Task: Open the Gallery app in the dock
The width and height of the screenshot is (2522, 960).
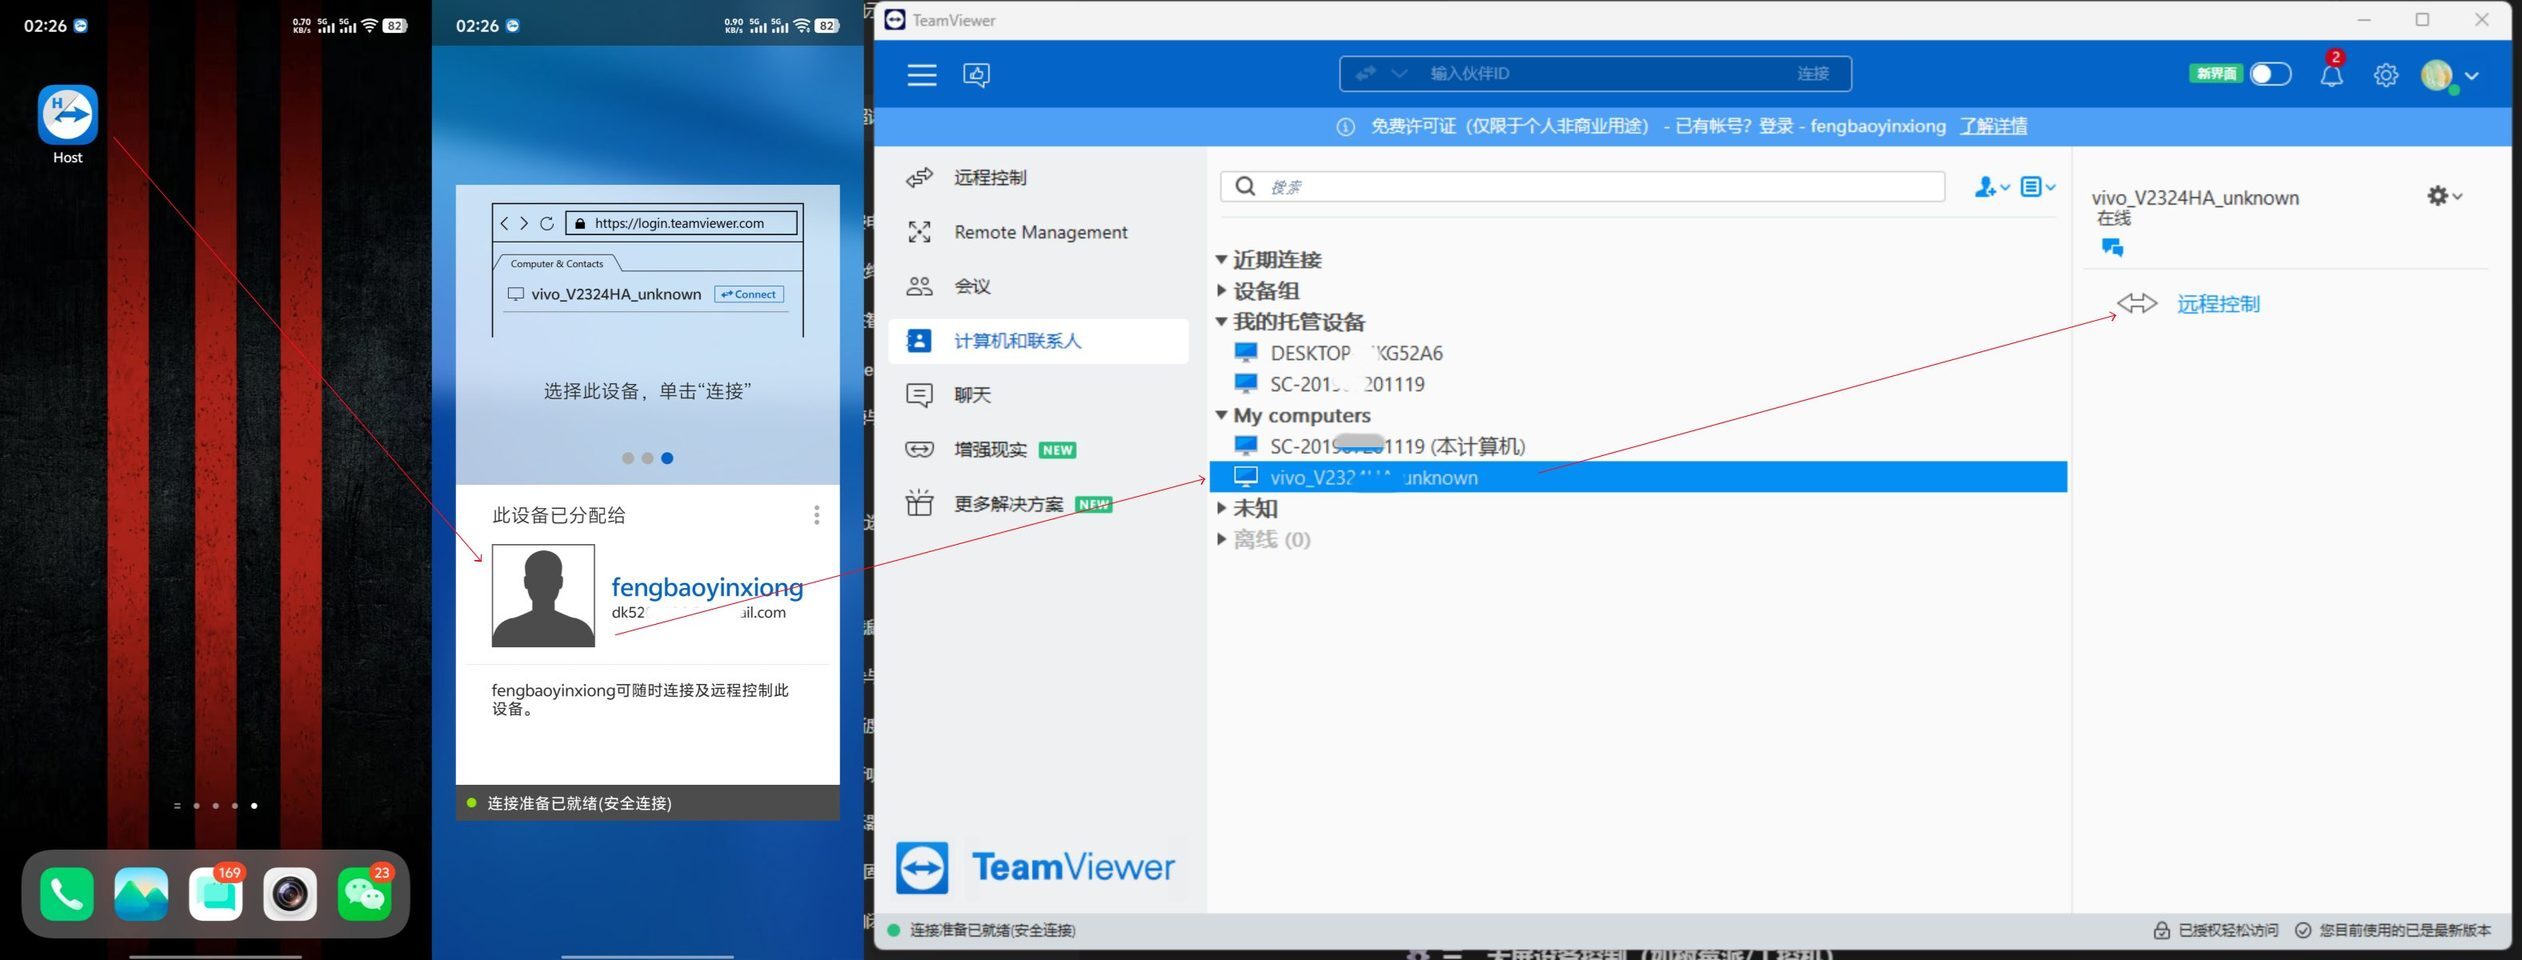Action: coord(141,894)
